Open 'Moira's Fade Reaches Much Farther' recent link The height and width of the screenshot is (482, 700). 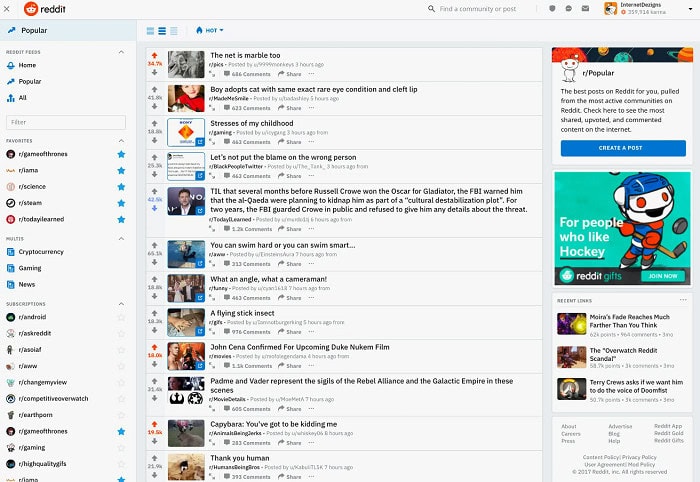point(629,321)
